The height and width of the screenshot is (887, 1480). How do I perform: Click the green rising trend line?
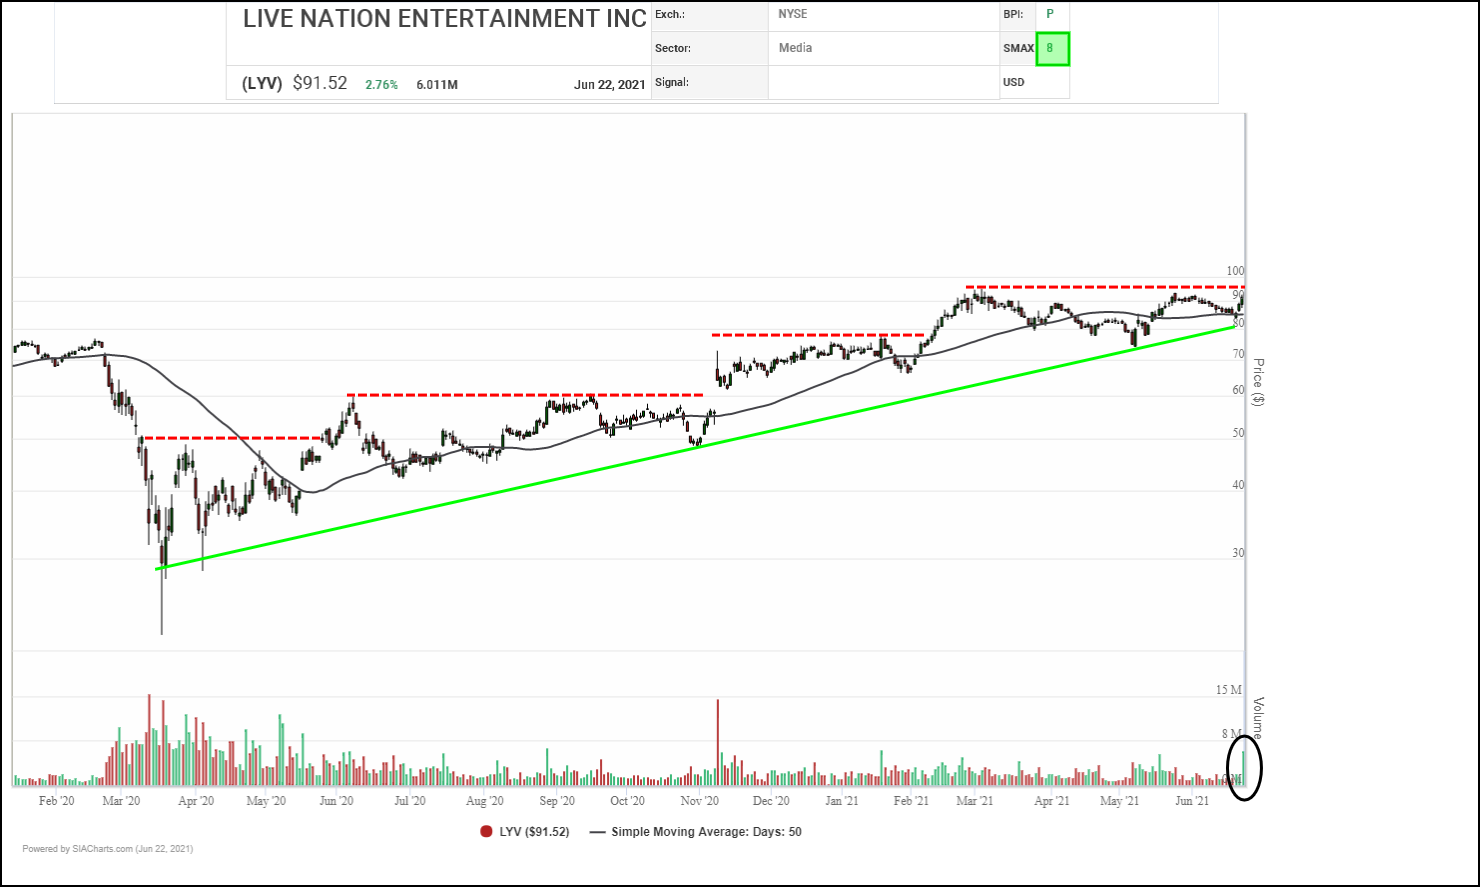click(x=700, y=445)
